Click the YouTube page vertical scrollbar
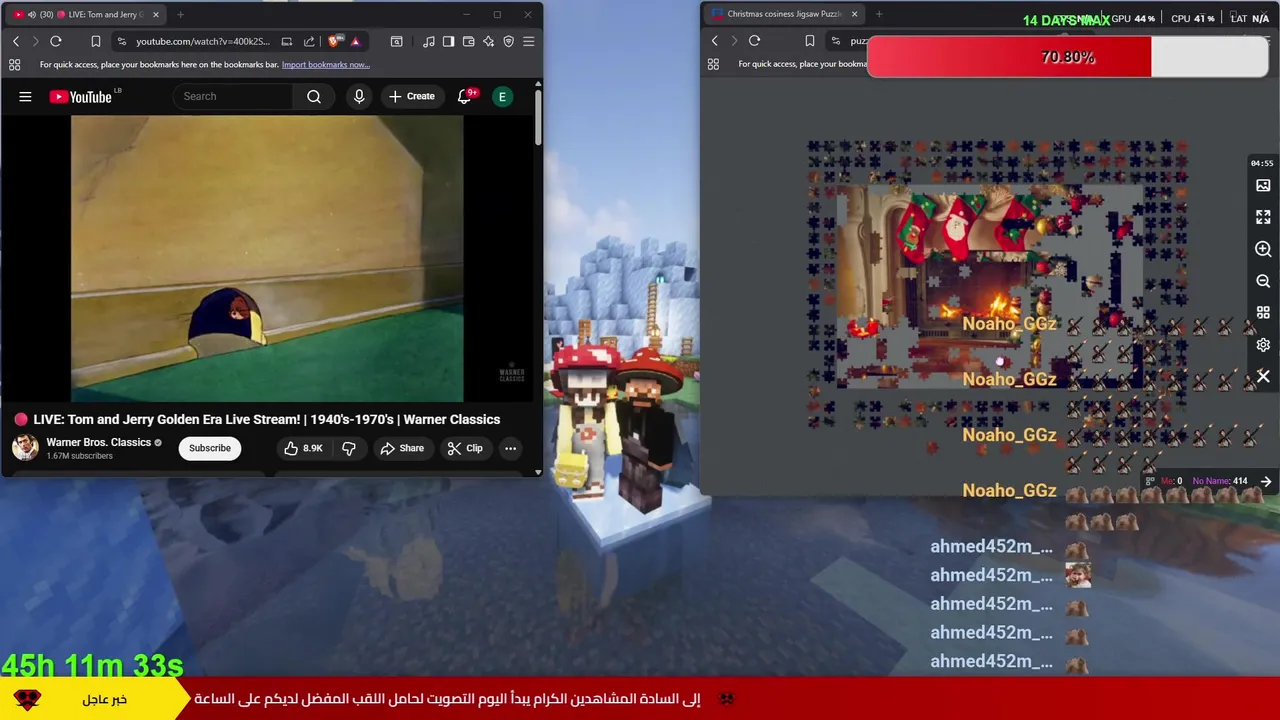 tap(538, 120)
